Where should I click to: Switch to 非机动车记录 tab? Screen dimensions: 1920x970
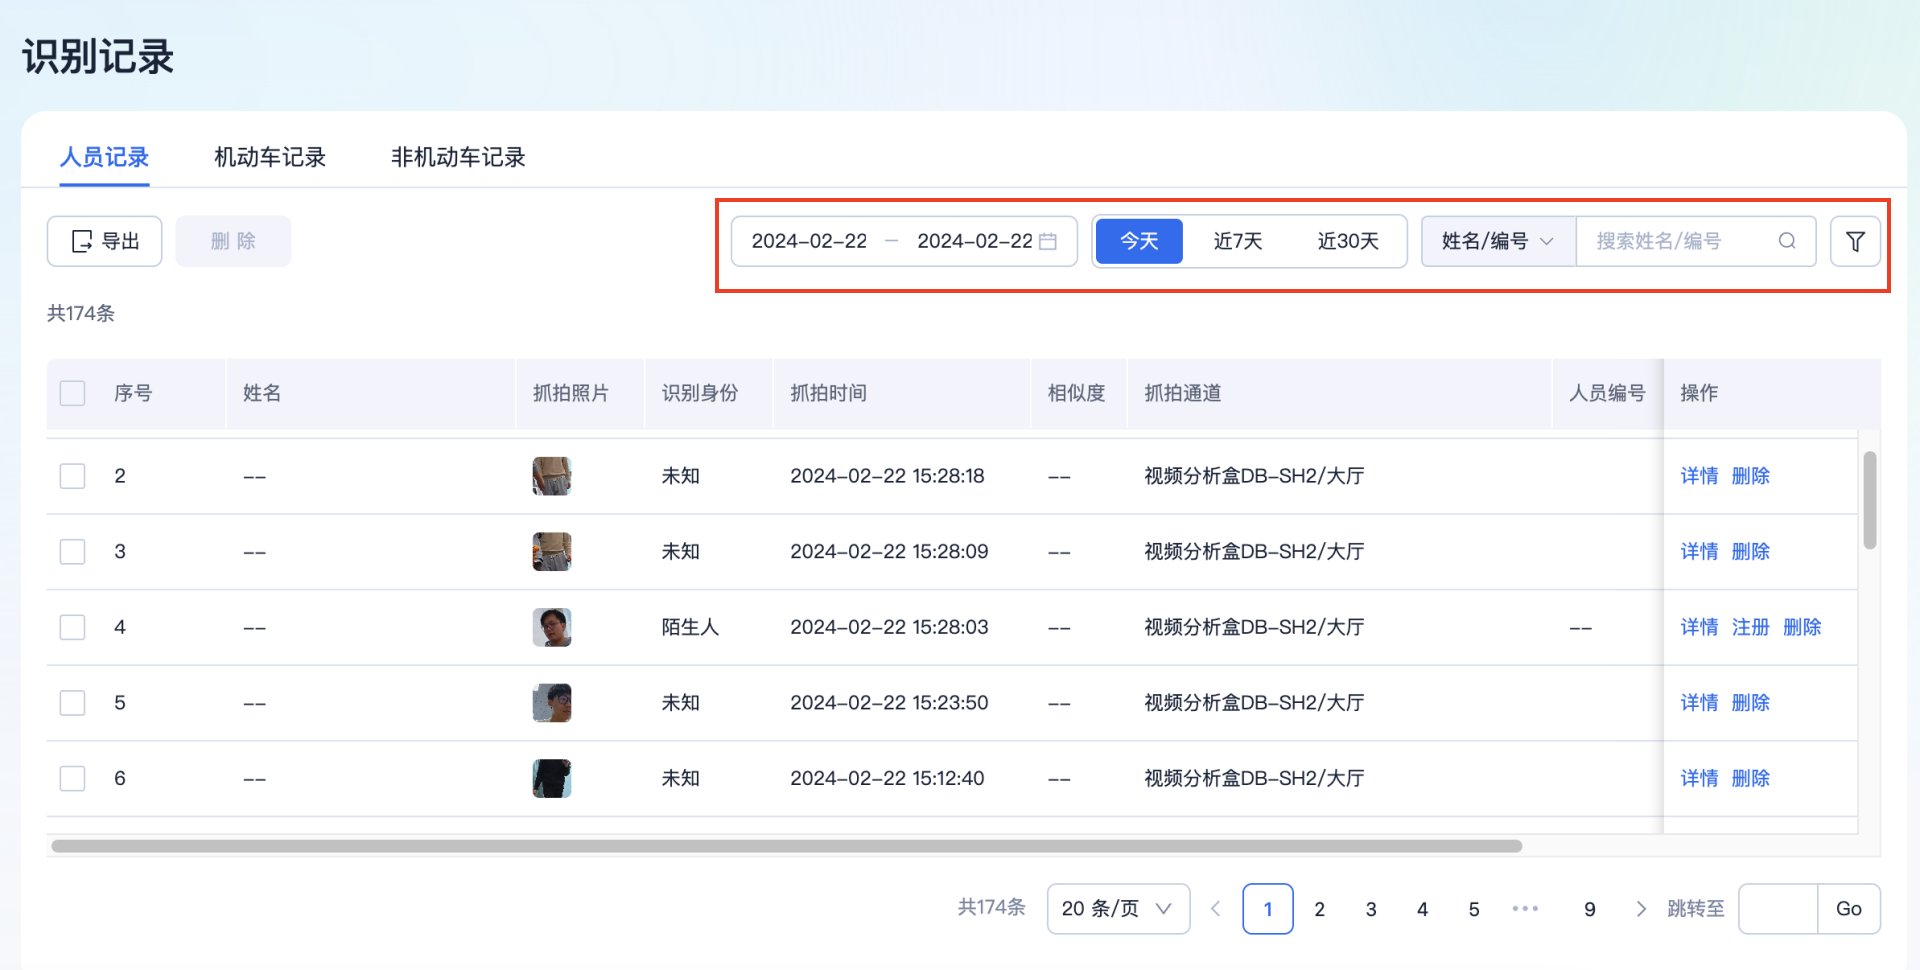458,157
